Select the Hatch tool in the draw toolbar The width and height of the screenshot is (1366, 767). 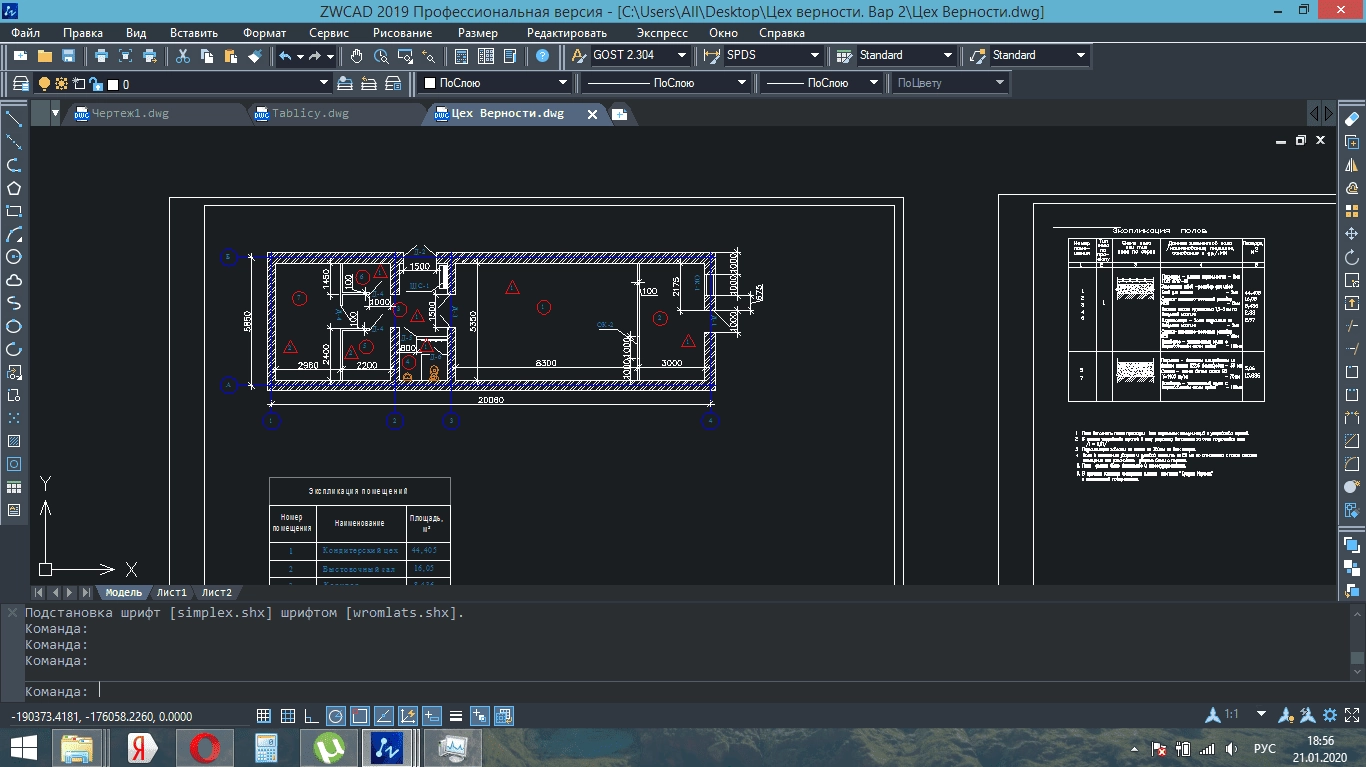pyautogui.click(x=14, y=441)
